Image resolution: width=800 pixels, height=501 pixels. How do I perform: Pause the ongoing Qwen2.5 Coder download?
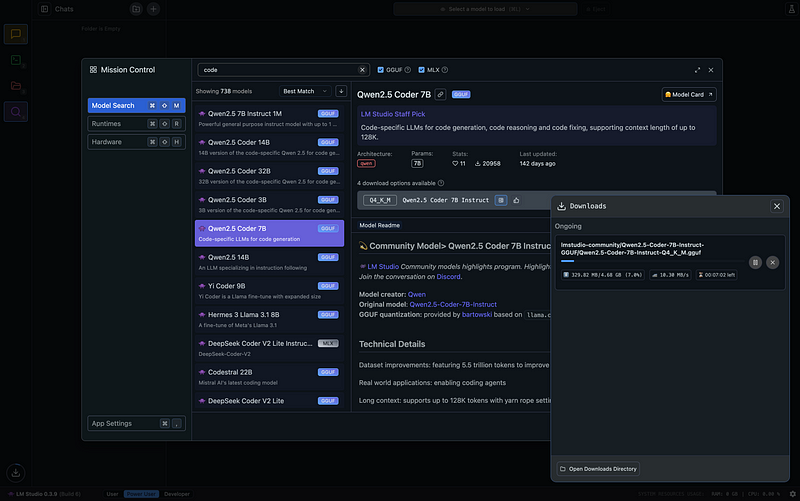pos(755,262)
